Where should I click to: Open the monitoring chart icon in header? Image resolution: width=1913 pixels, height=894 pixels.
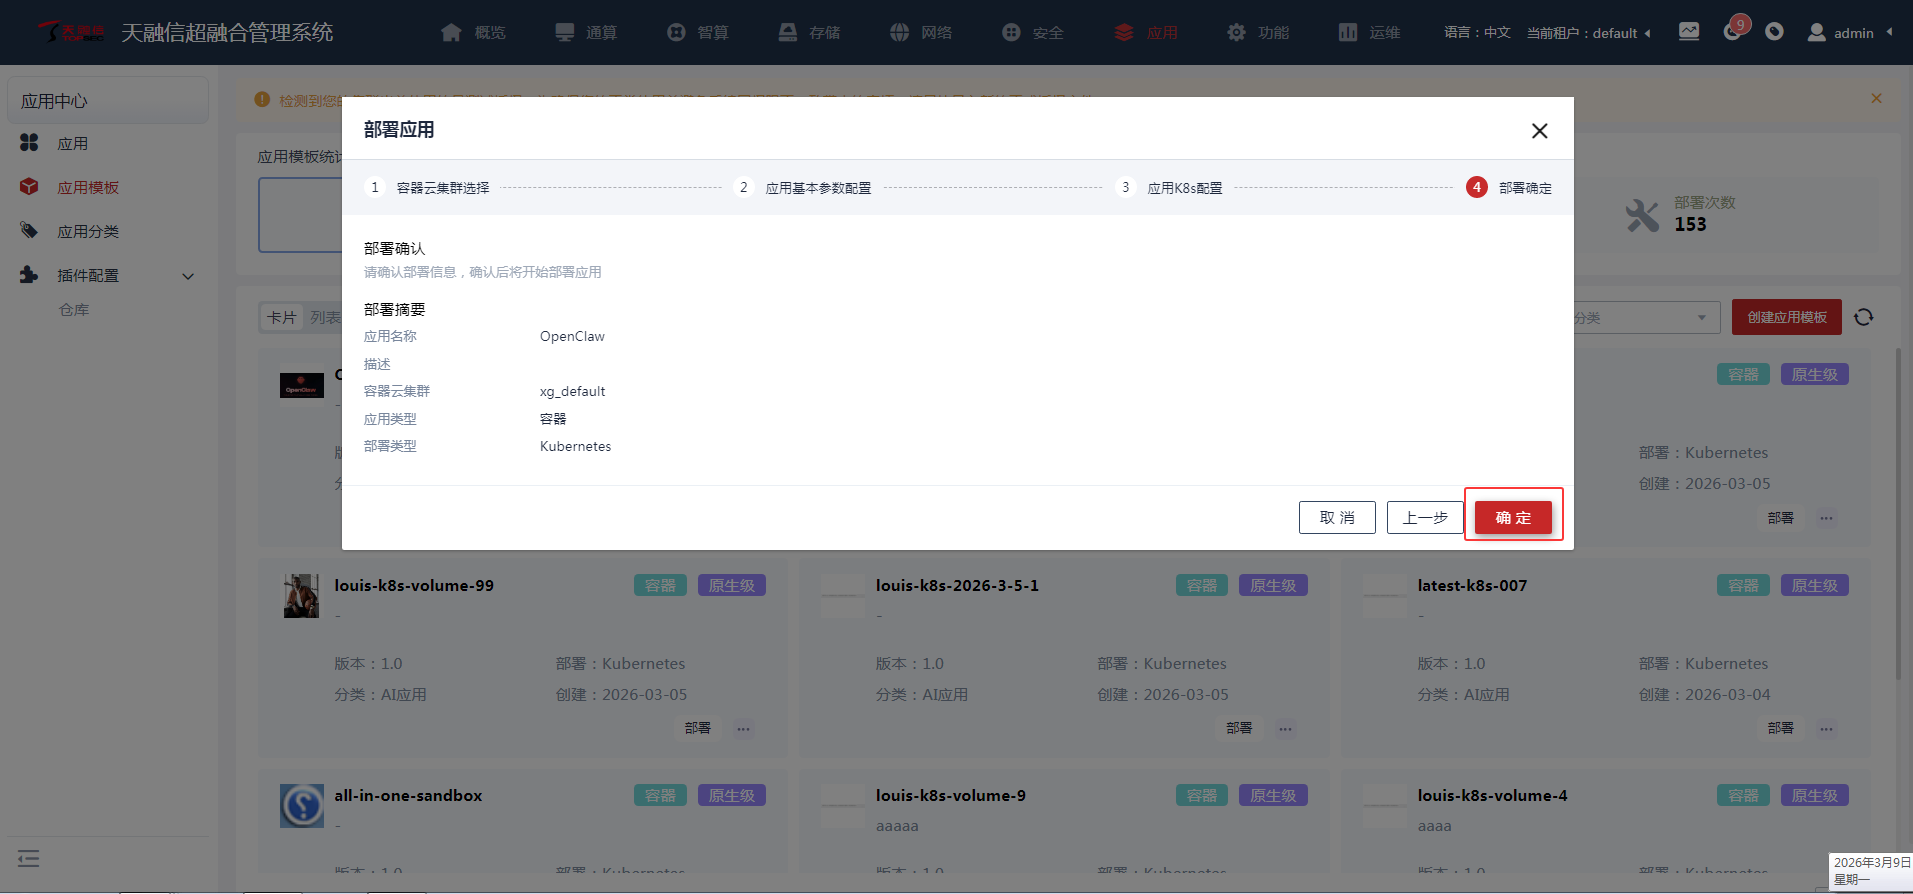1689,32
